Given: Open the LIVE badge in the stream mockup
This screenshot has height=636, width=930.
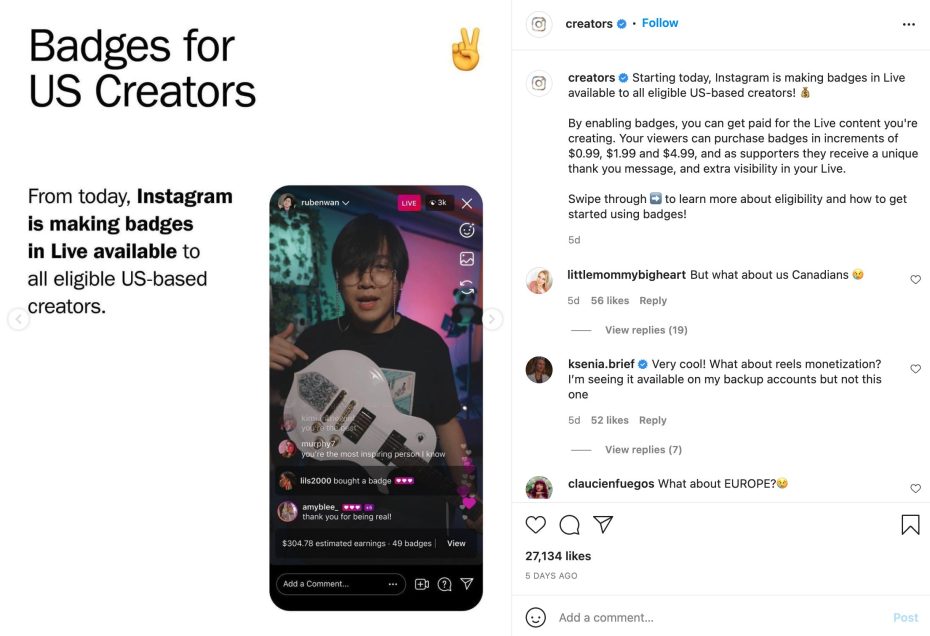Looking at the screenshot, I should (408, 204).
